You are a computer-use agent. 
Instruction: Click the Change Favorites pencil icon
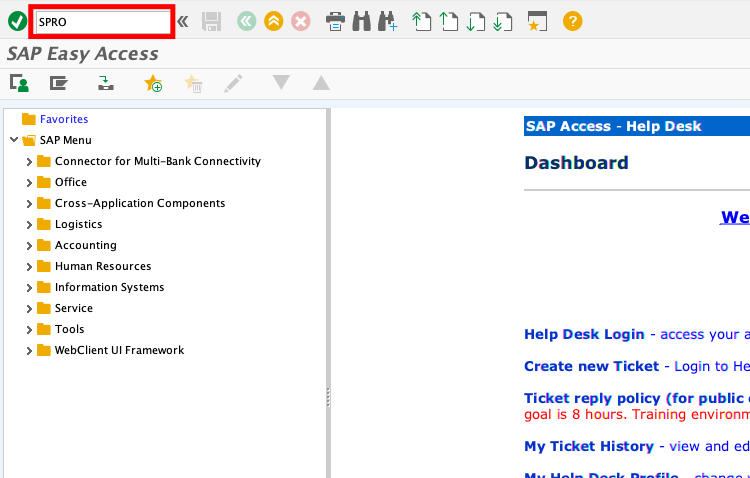(233, 83)
